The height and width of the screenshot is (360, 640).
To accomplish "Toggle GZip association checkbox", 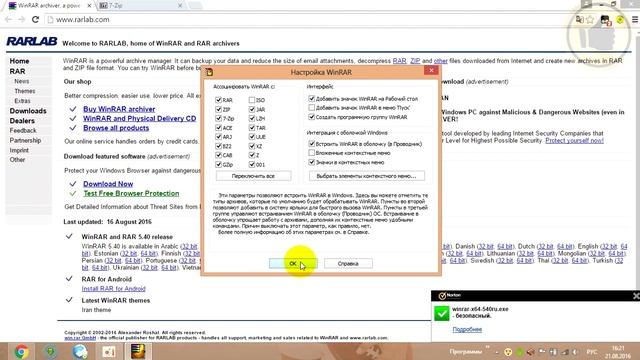I will (218, 164).
